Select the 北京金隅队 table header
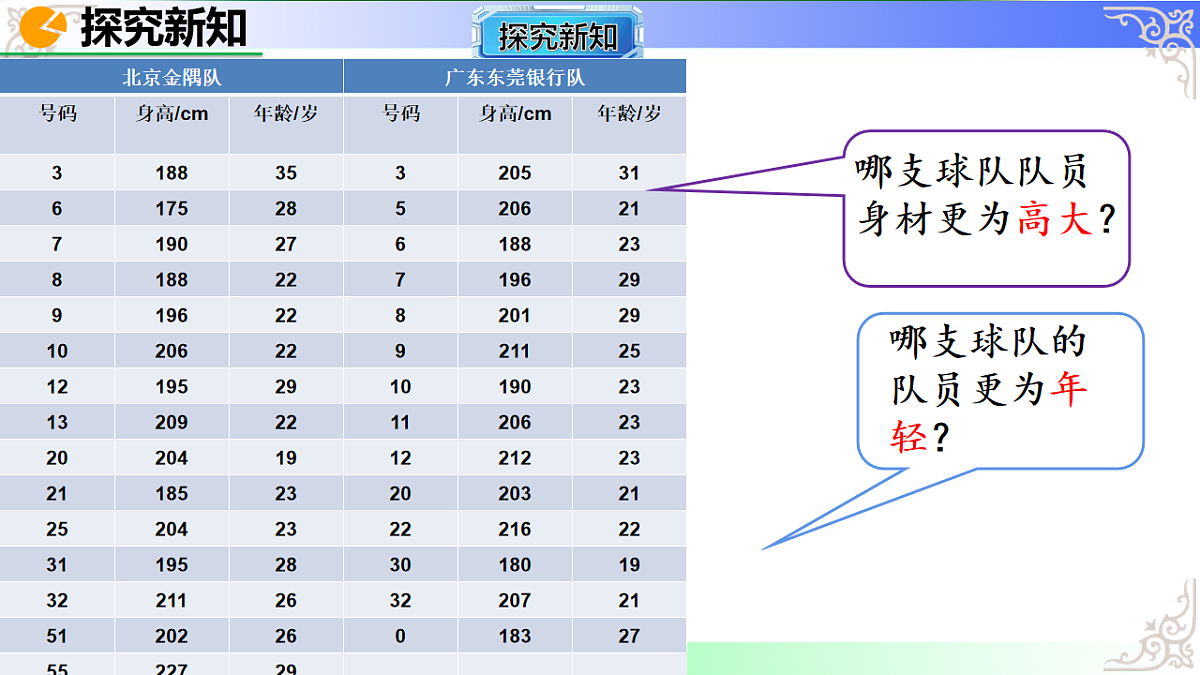The image size is (1200, 675). [x=172, y=77]
